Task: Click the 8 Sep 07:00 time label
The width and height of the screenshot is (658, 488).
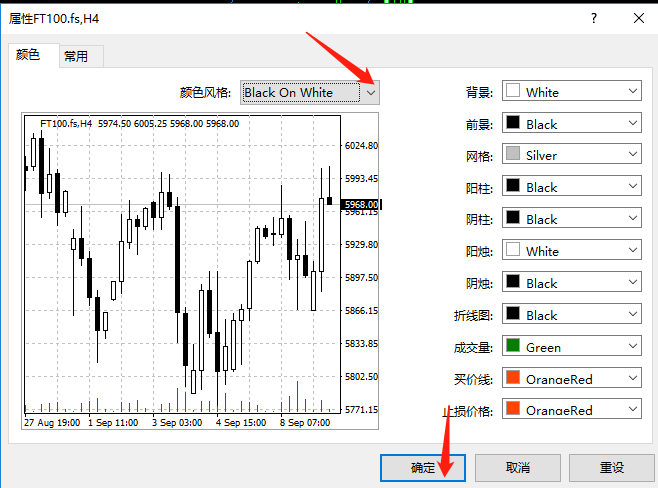Action: (x=305, y=423)
